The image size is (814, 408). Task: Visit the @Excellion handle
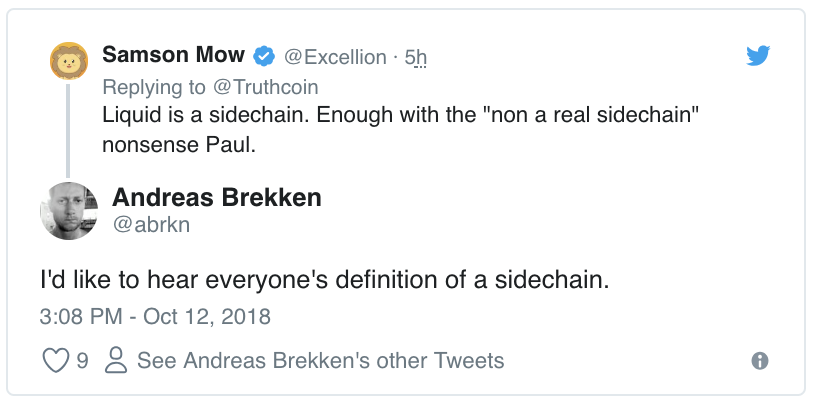(x=336, y=57)
